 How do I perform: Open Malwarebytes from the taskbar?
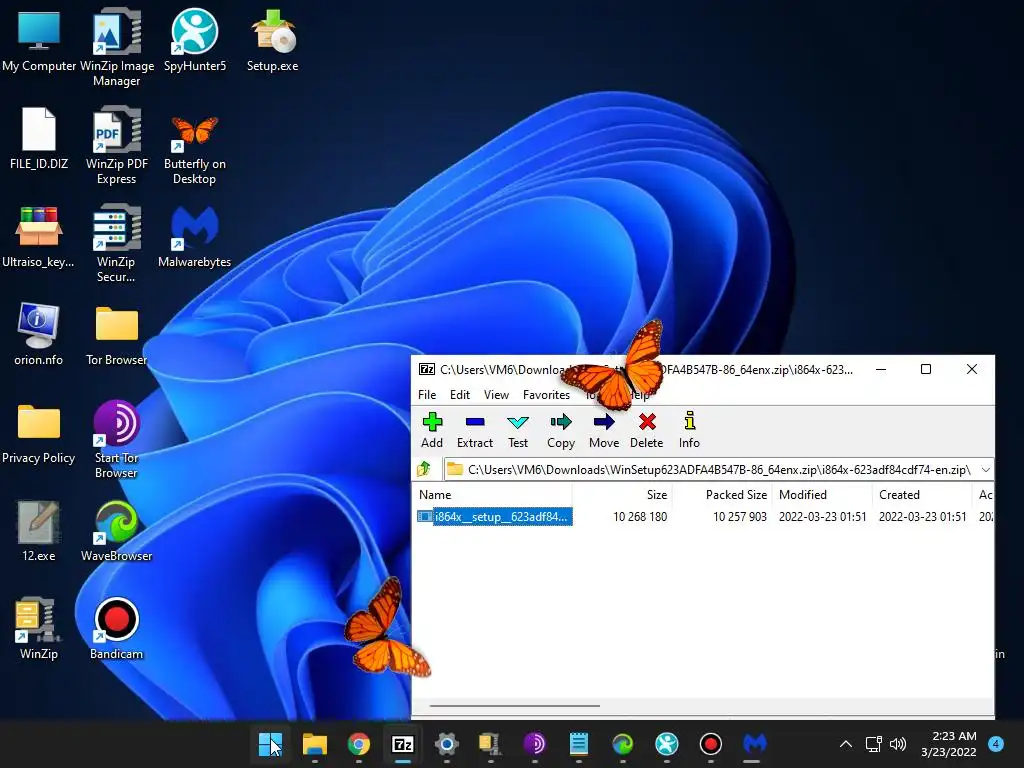click(x=754, y=744)
